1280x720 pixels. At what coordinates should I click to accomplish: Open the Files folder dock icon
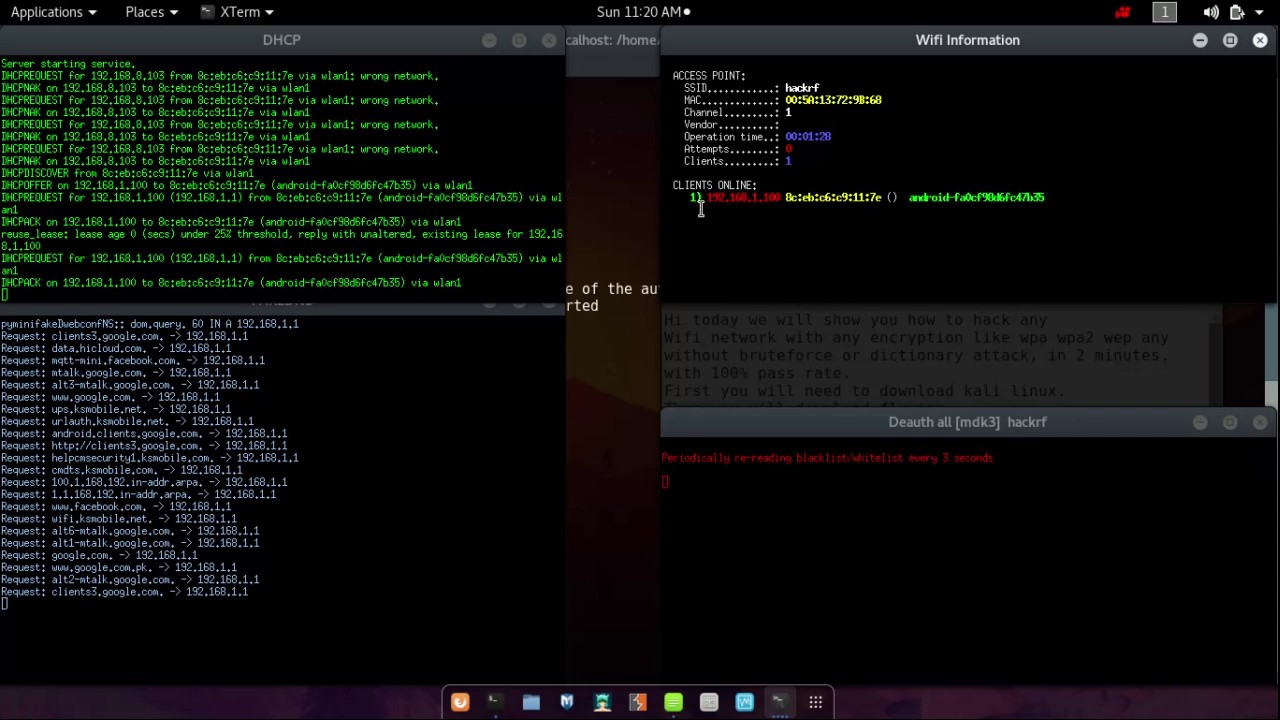pos(531,702)
